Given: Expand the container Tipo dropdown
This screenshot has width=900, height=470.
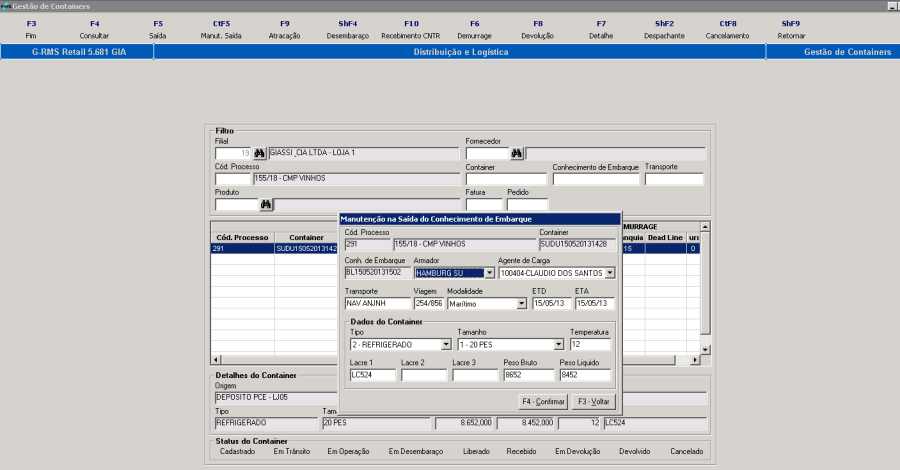Looking at the screenshot, I should click(446, 344).
